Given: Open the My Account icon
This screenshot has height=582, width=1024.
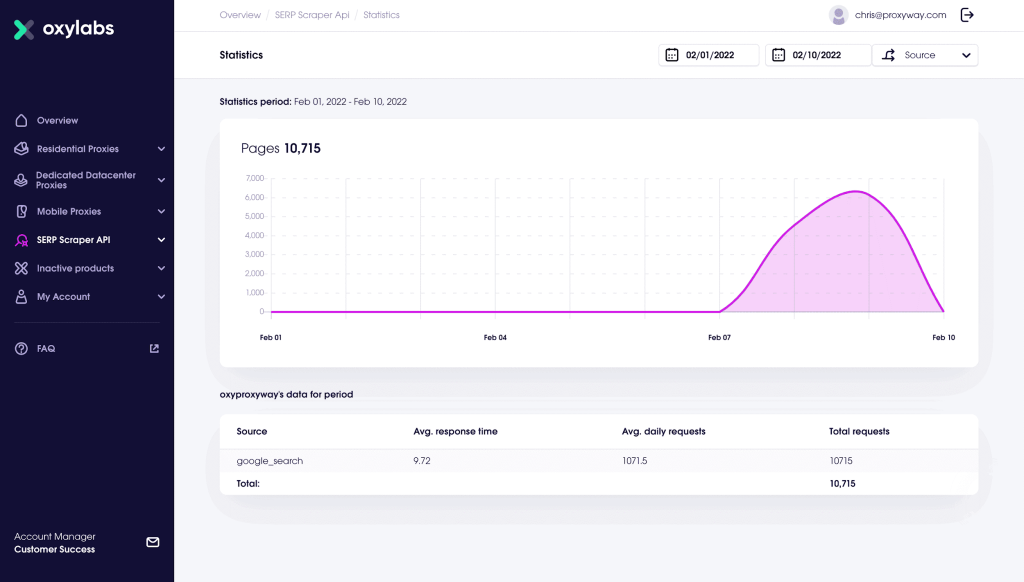Looking at the screenshot, I should pos(22,296).
